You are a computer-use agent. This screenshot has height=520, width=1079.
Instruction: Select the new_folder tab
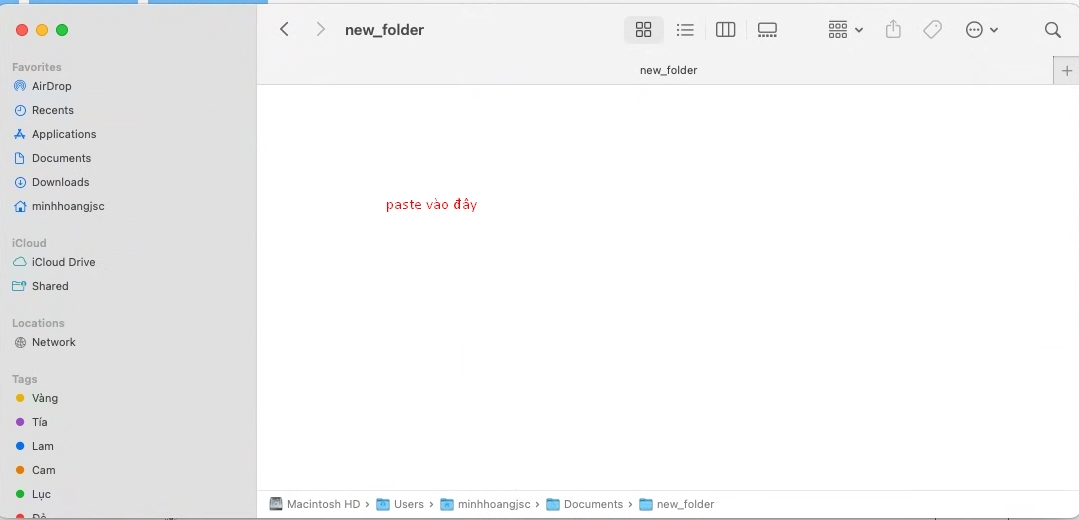(668, 71)
